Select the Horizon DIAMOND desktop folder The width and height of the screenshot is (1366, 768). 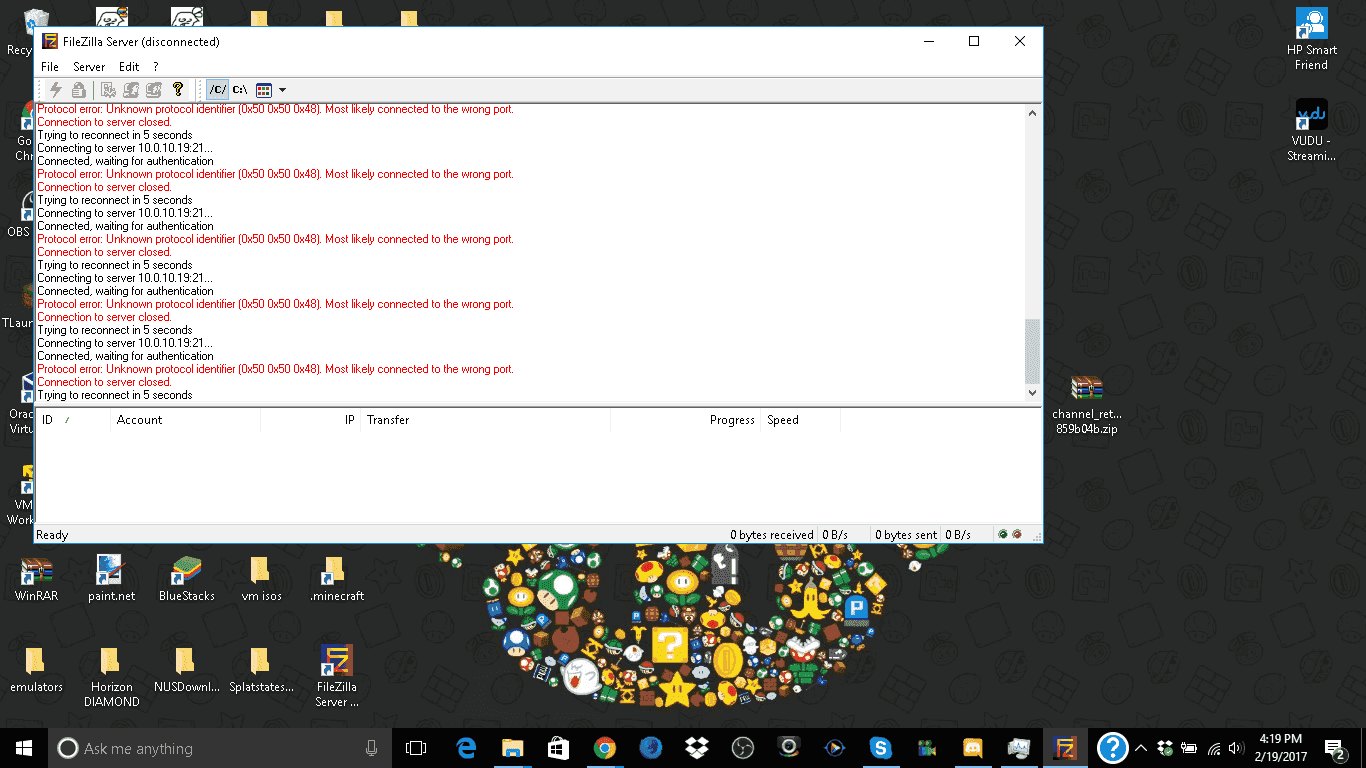(x=111, y=677)
